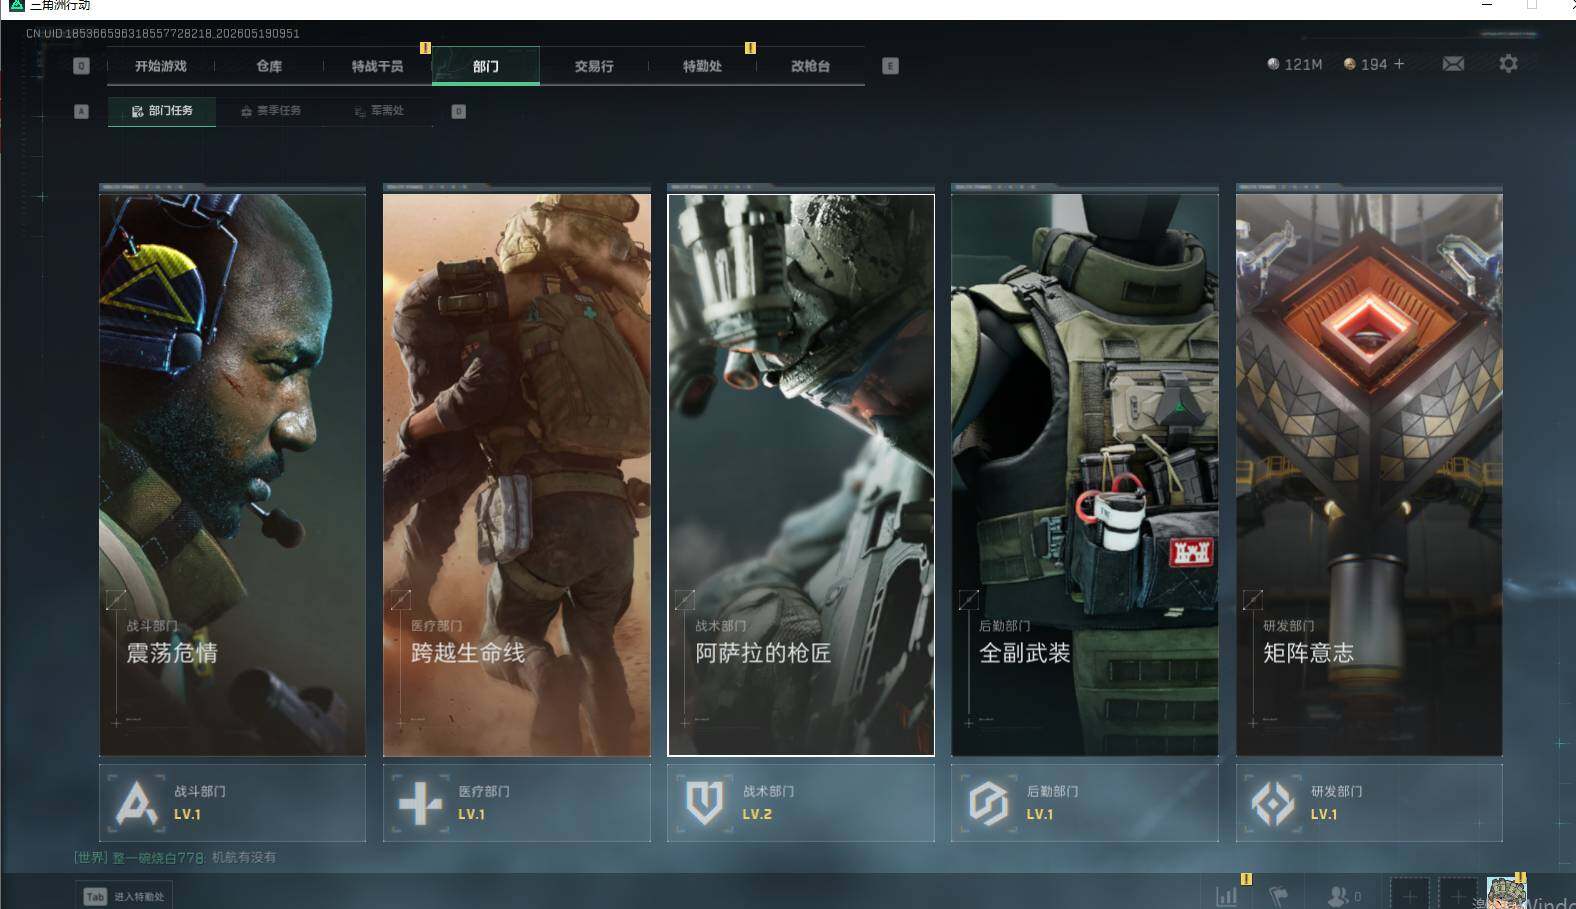Image resolution: width=1576 pixels, height=909 pixels.
Task: Click the 后勤部门 LV.1 panel
Action: (1085, 803)
